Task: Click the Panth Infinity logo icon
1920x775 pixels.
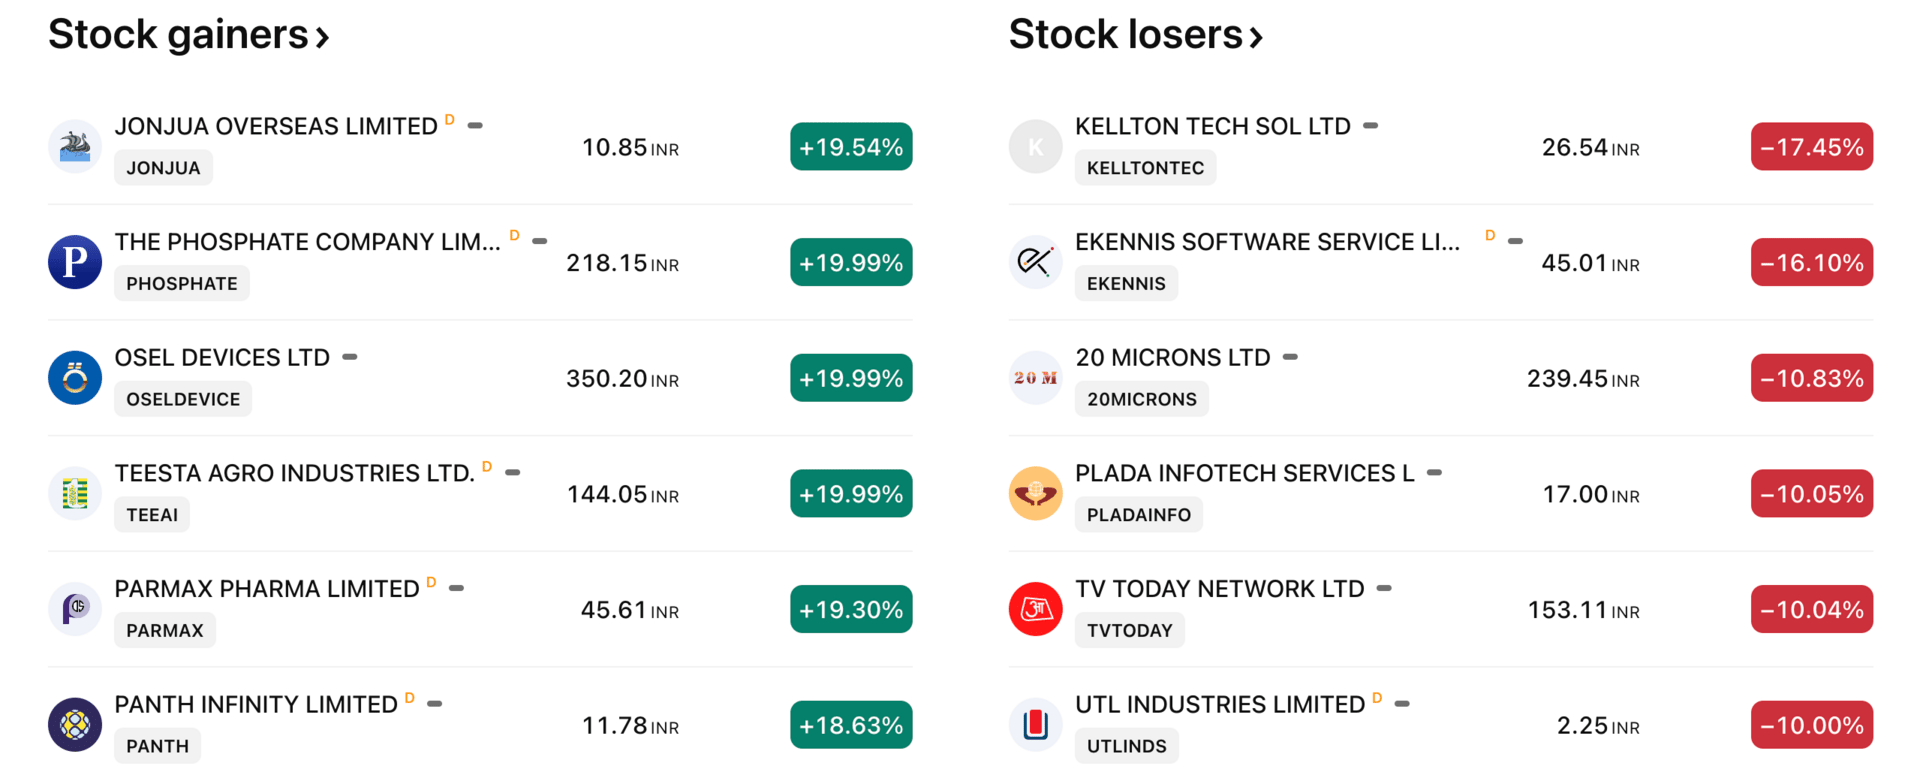Action: (75, 725)
